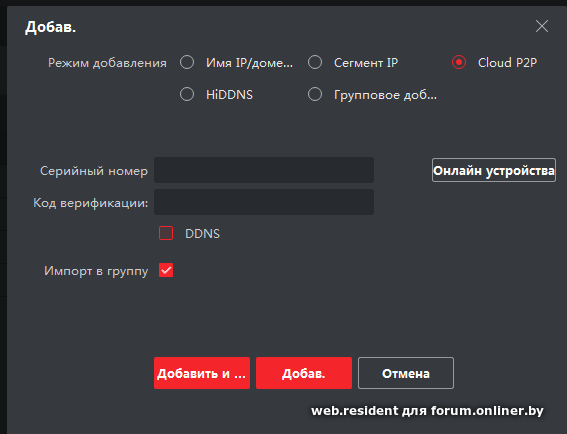The image size is (567, 434).
Task: Click the Режим добавления label
Action: coord(107,63)
